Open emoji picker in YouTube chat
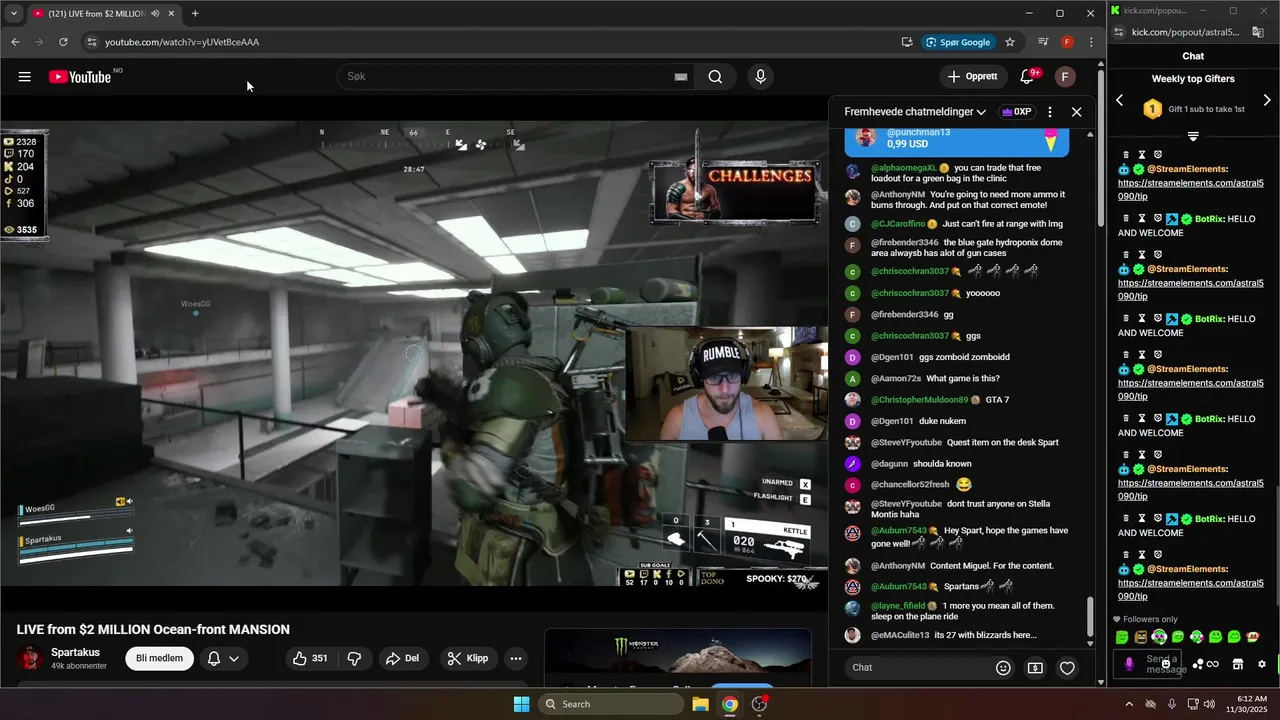Viewport: 1280px width, 720px height. 1004,668
